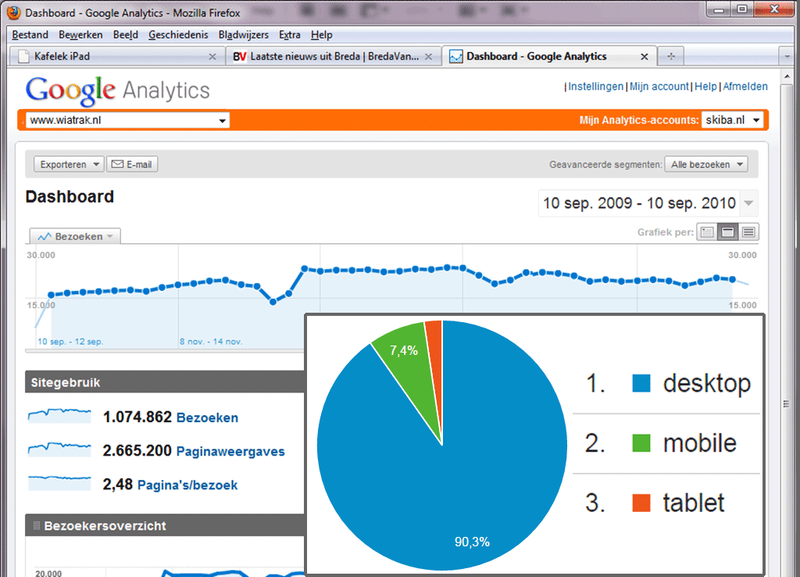The image size is (800, 577).
Task: Click the sparkline icon next to Bezoeken metric
Action: [x=58, y=417]
